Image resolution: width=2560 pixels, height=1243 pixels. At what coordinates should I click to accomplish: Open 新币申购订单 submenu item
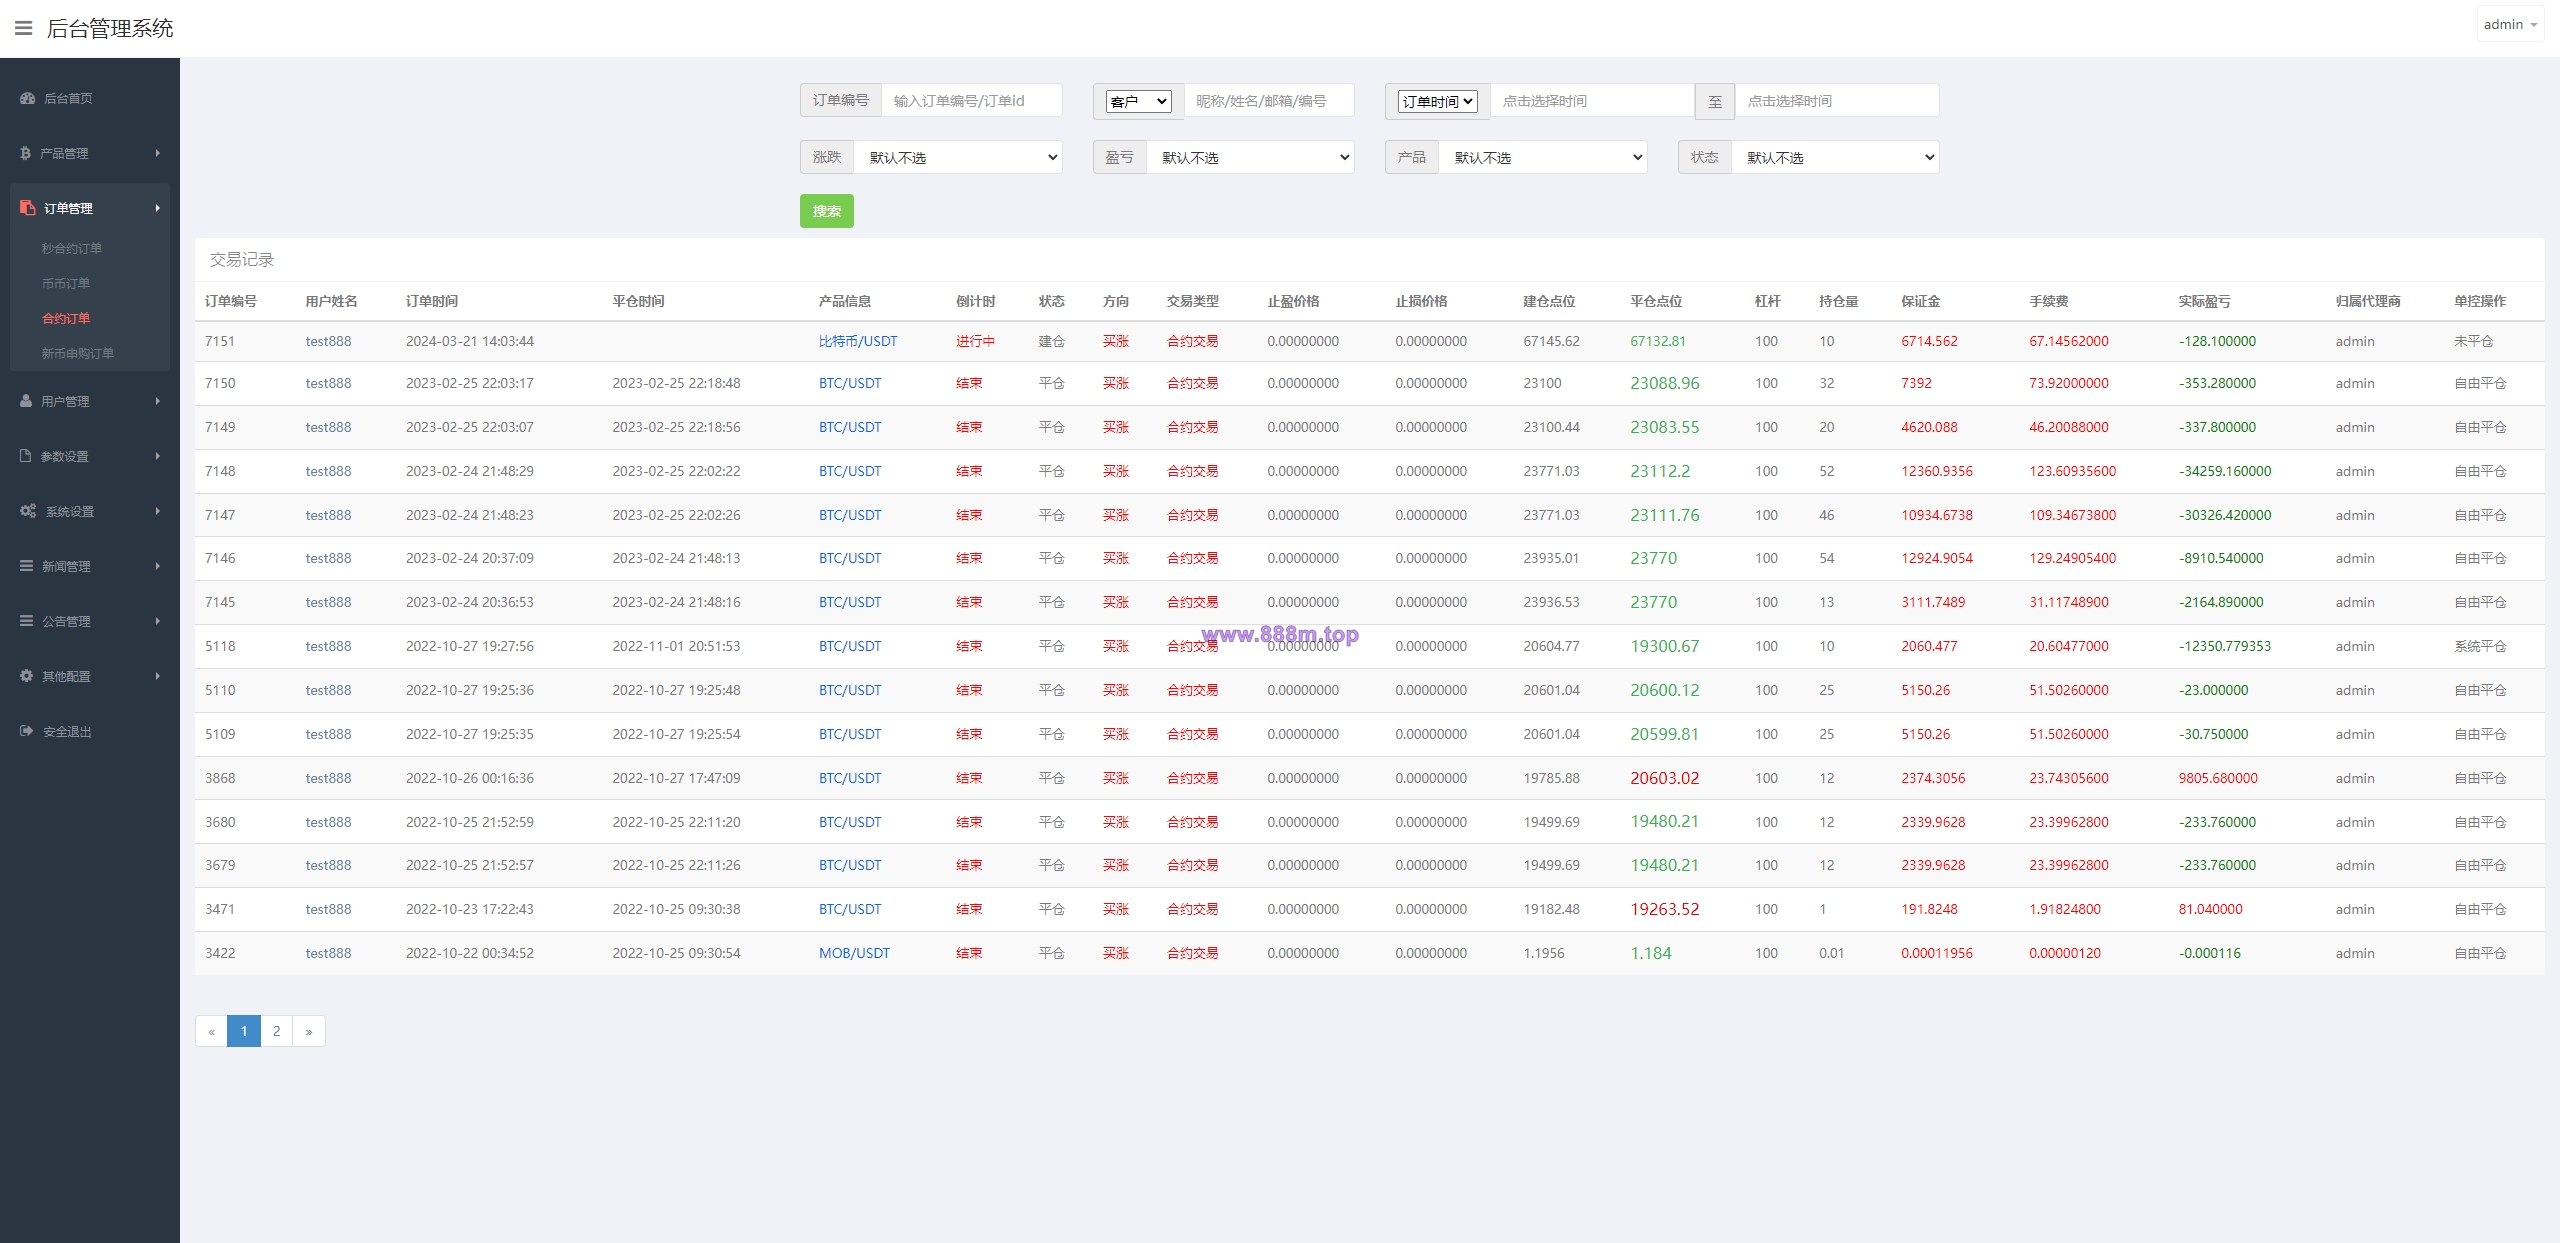pos(78,353)
